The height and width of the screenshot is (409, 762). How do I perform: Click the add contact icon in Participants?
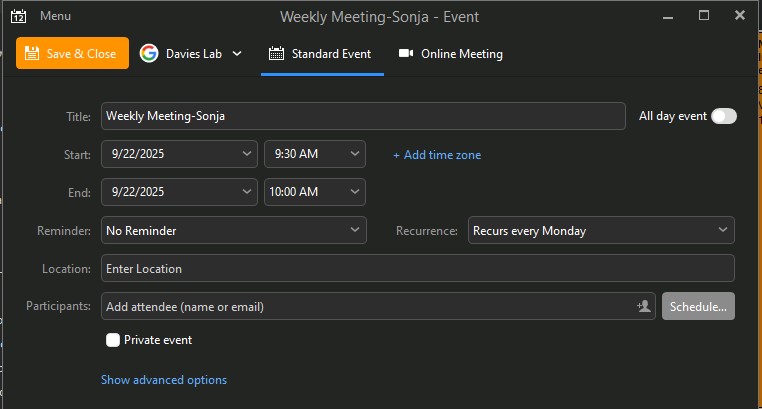click(644, 306)
